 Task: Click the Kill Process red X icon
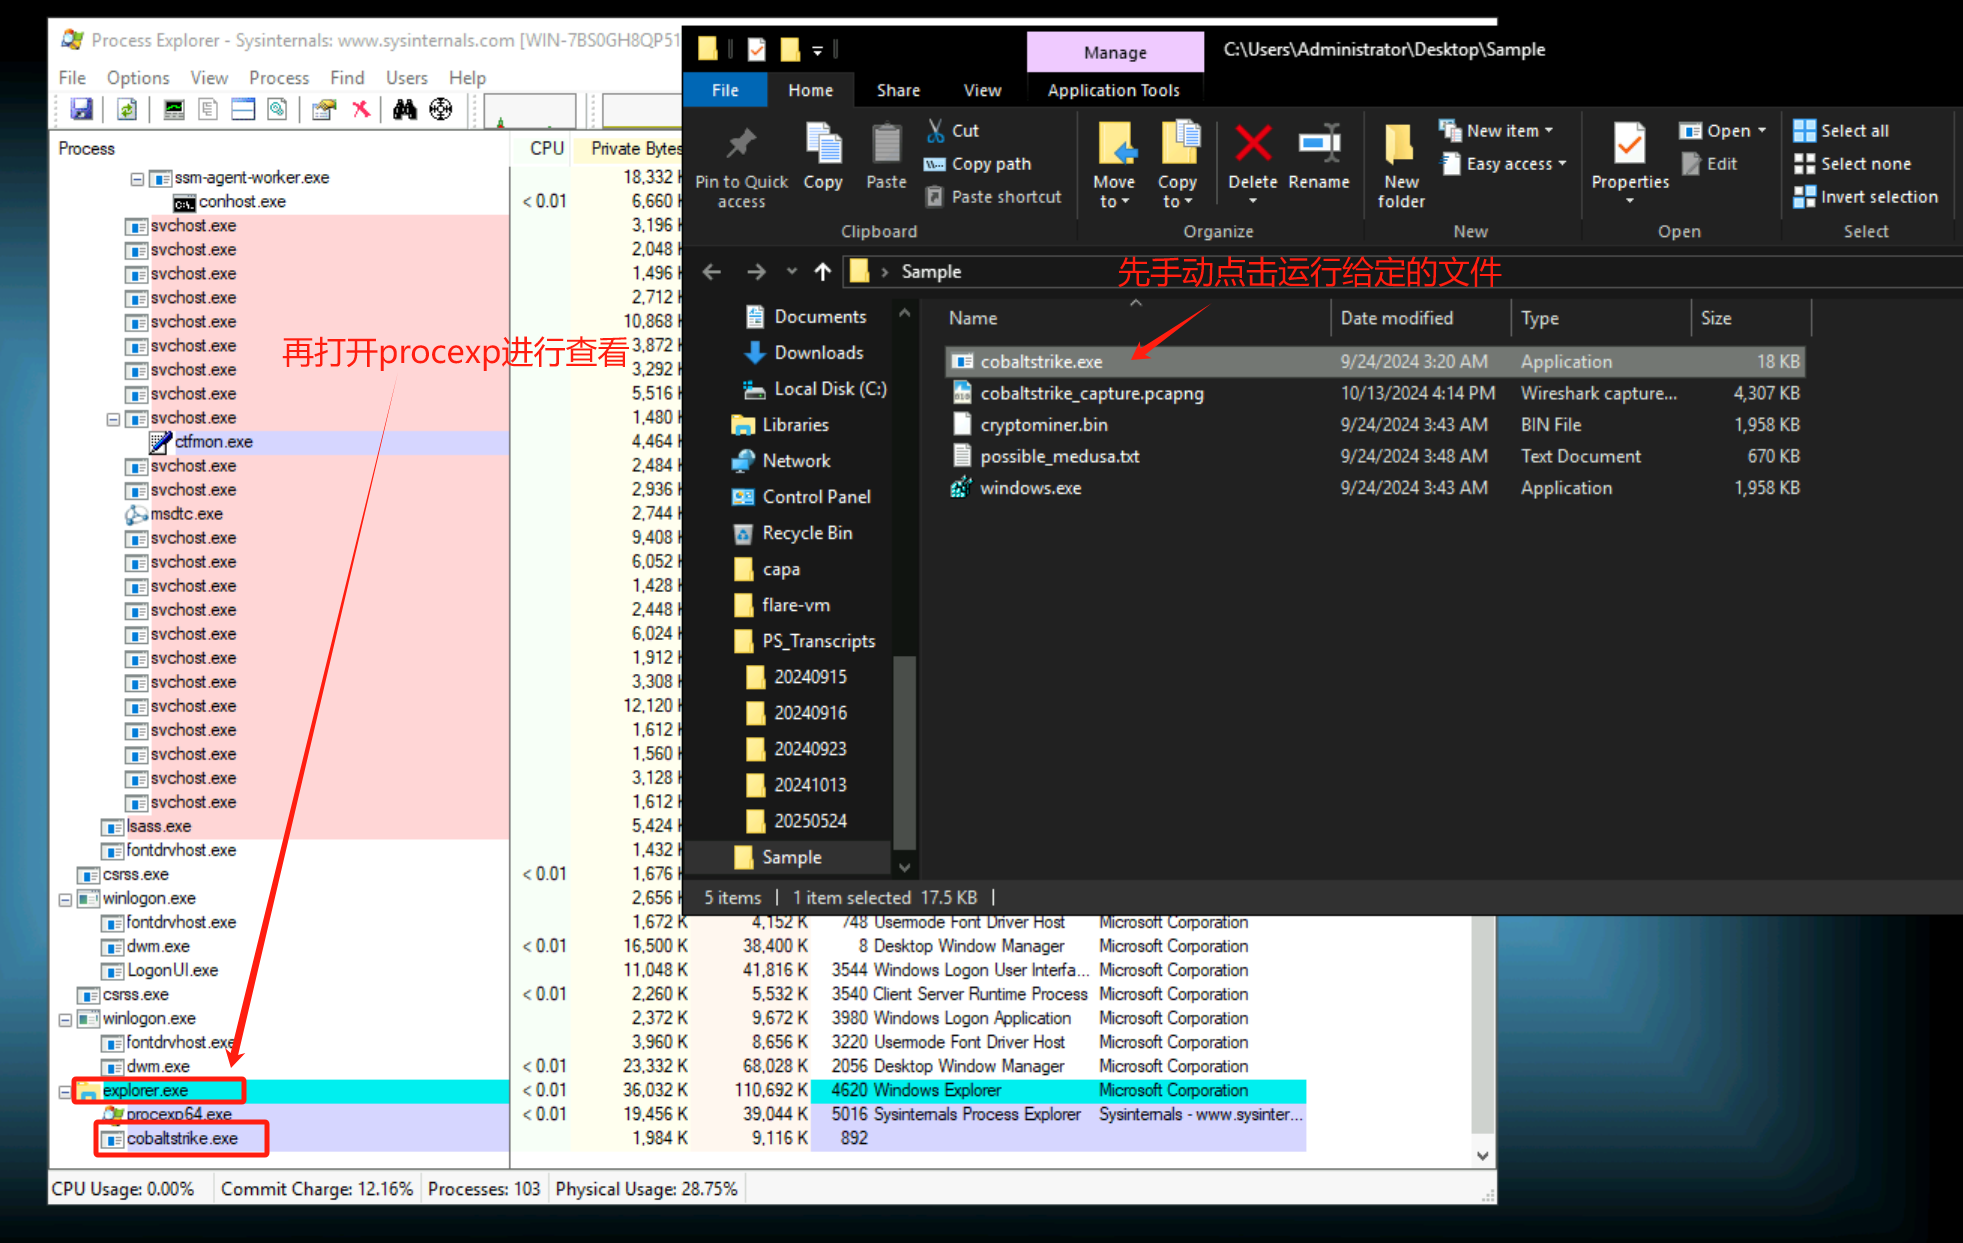pos(361,109)
